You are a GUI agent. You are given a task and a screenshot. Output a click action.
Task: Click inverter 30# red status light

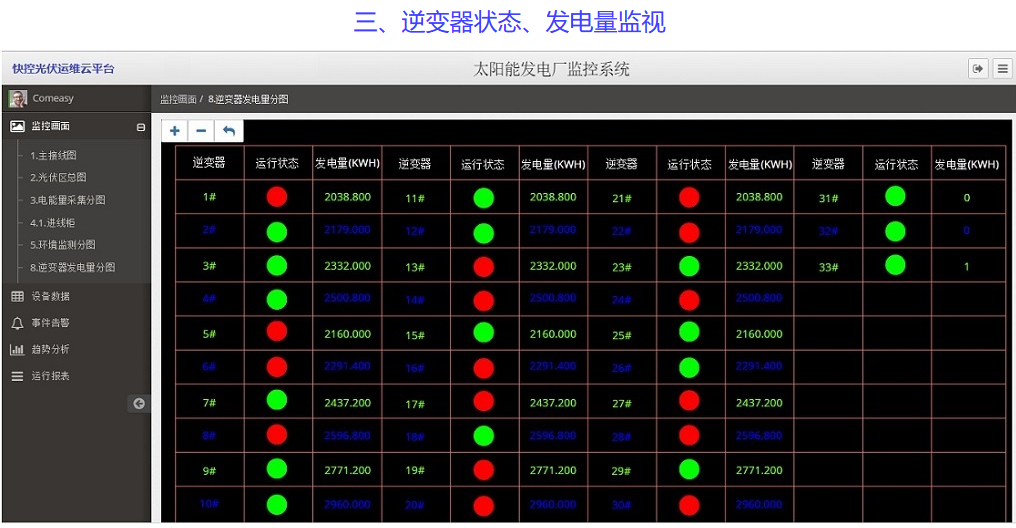click(689, 505)
